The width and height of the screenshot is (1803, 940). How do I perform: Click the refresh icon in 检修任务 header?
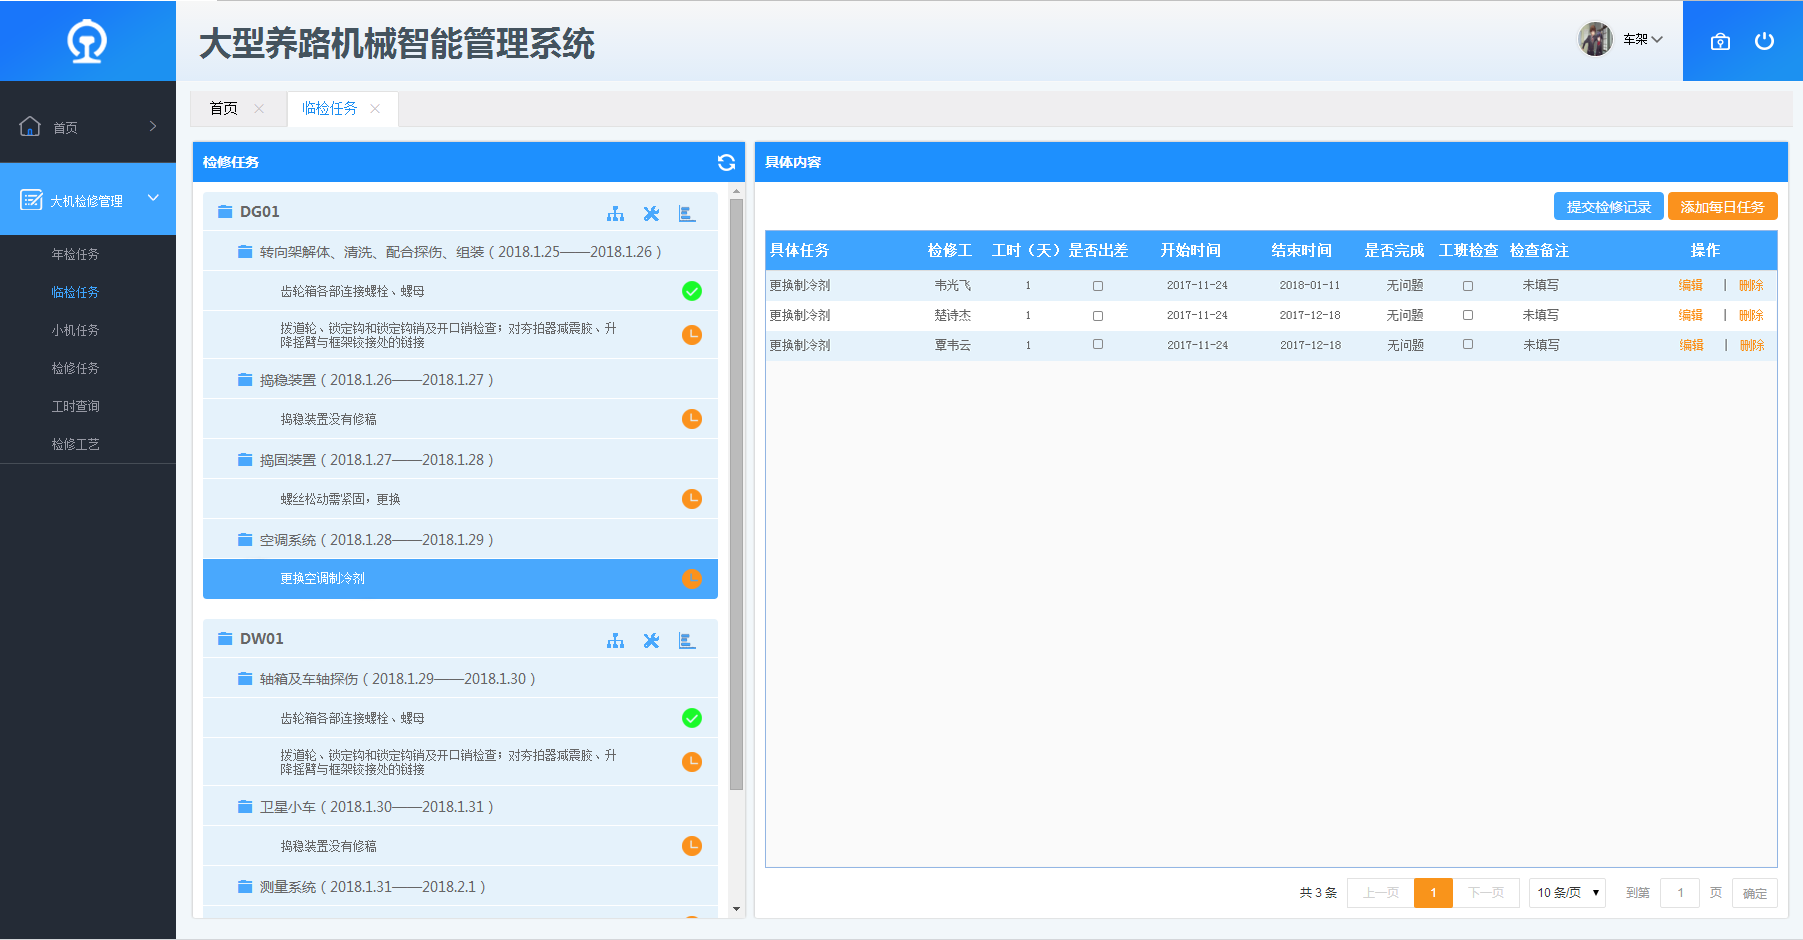tap(726, 162)
